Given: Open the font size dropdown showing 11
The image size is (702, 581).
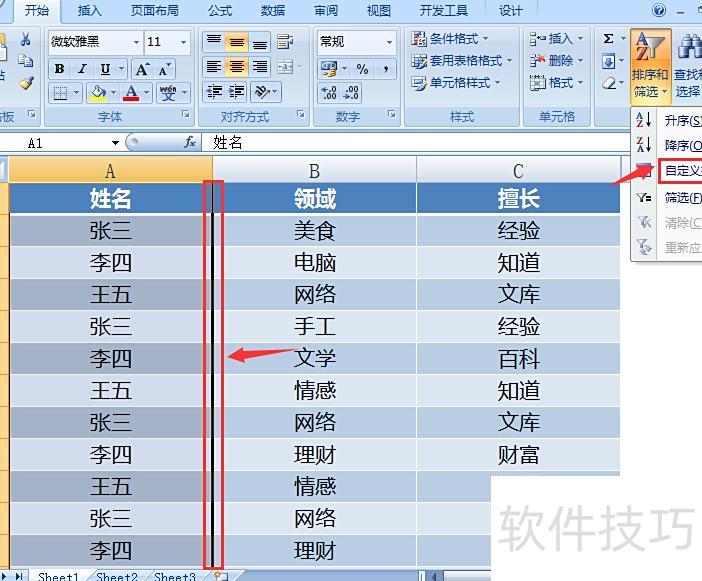Looking at the screenshot, I should (183, 42).
